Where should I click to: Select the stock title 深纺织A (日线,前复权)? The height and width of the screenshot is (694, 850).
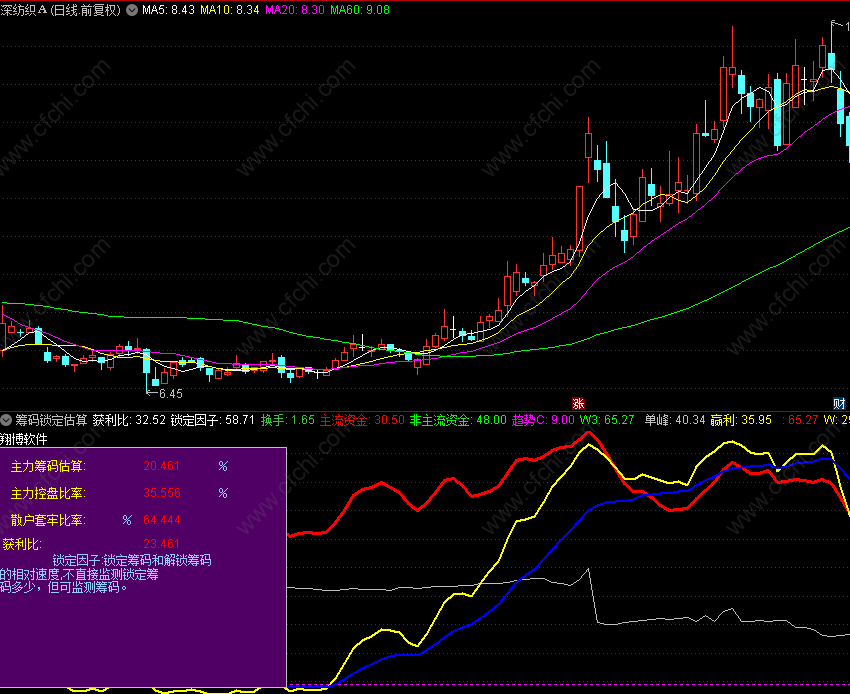pos(61,10)
